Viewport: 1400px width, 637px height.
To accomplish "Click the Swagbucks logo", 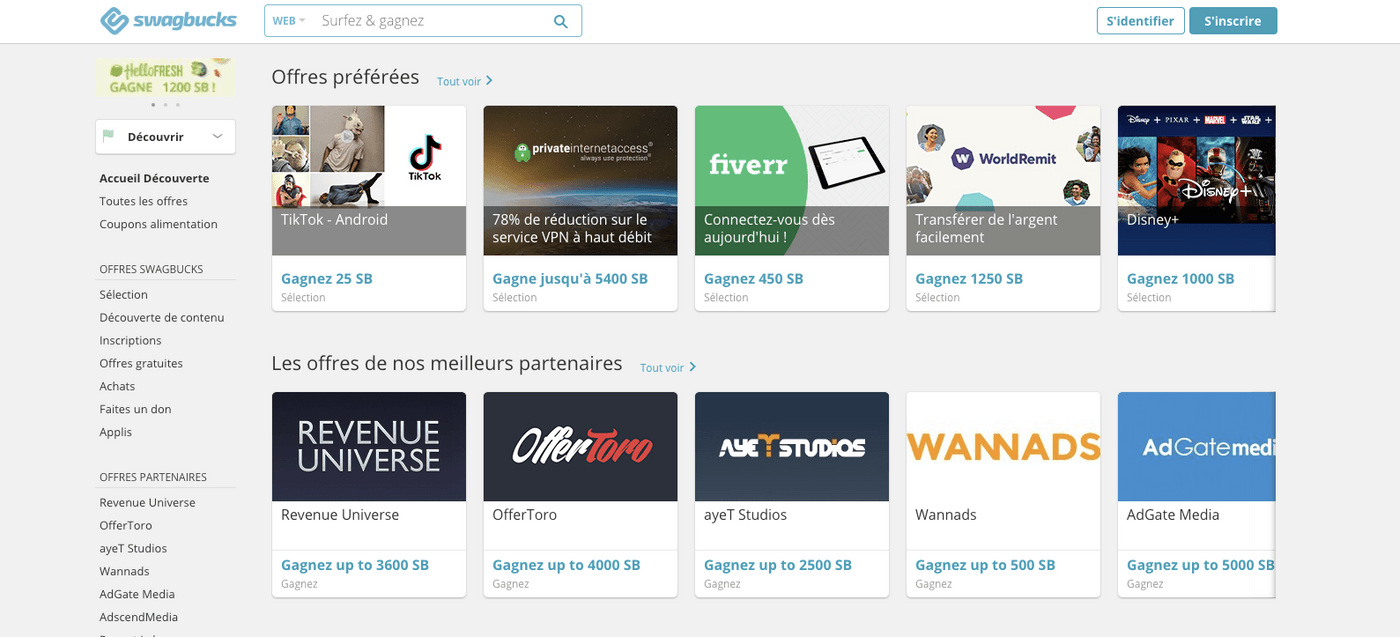I will 168,20.
